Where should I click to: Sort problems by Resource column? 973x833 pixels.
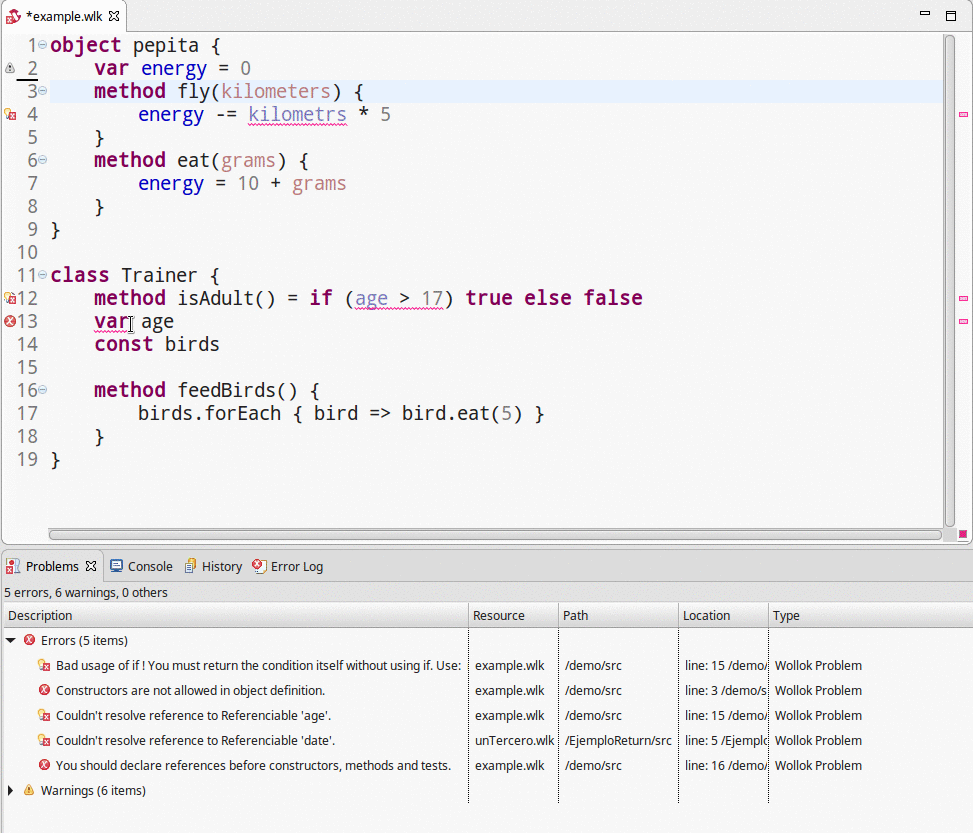[513, 615]
